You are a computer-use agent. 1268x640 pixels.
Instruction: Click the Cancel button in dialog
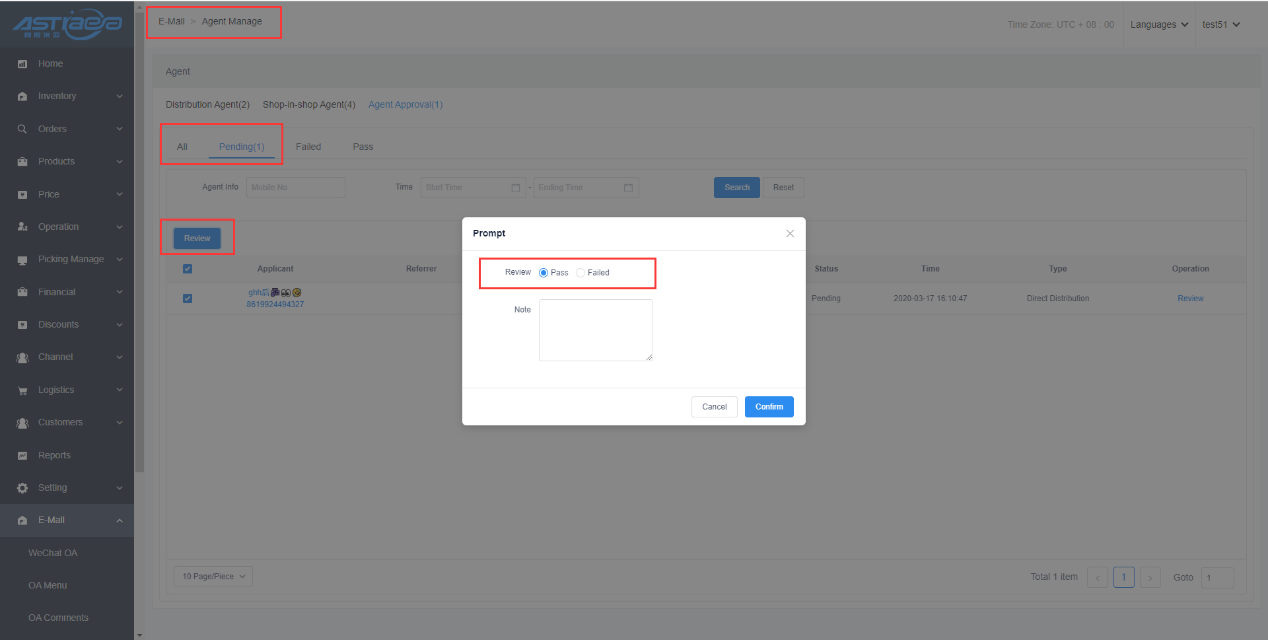714,407
